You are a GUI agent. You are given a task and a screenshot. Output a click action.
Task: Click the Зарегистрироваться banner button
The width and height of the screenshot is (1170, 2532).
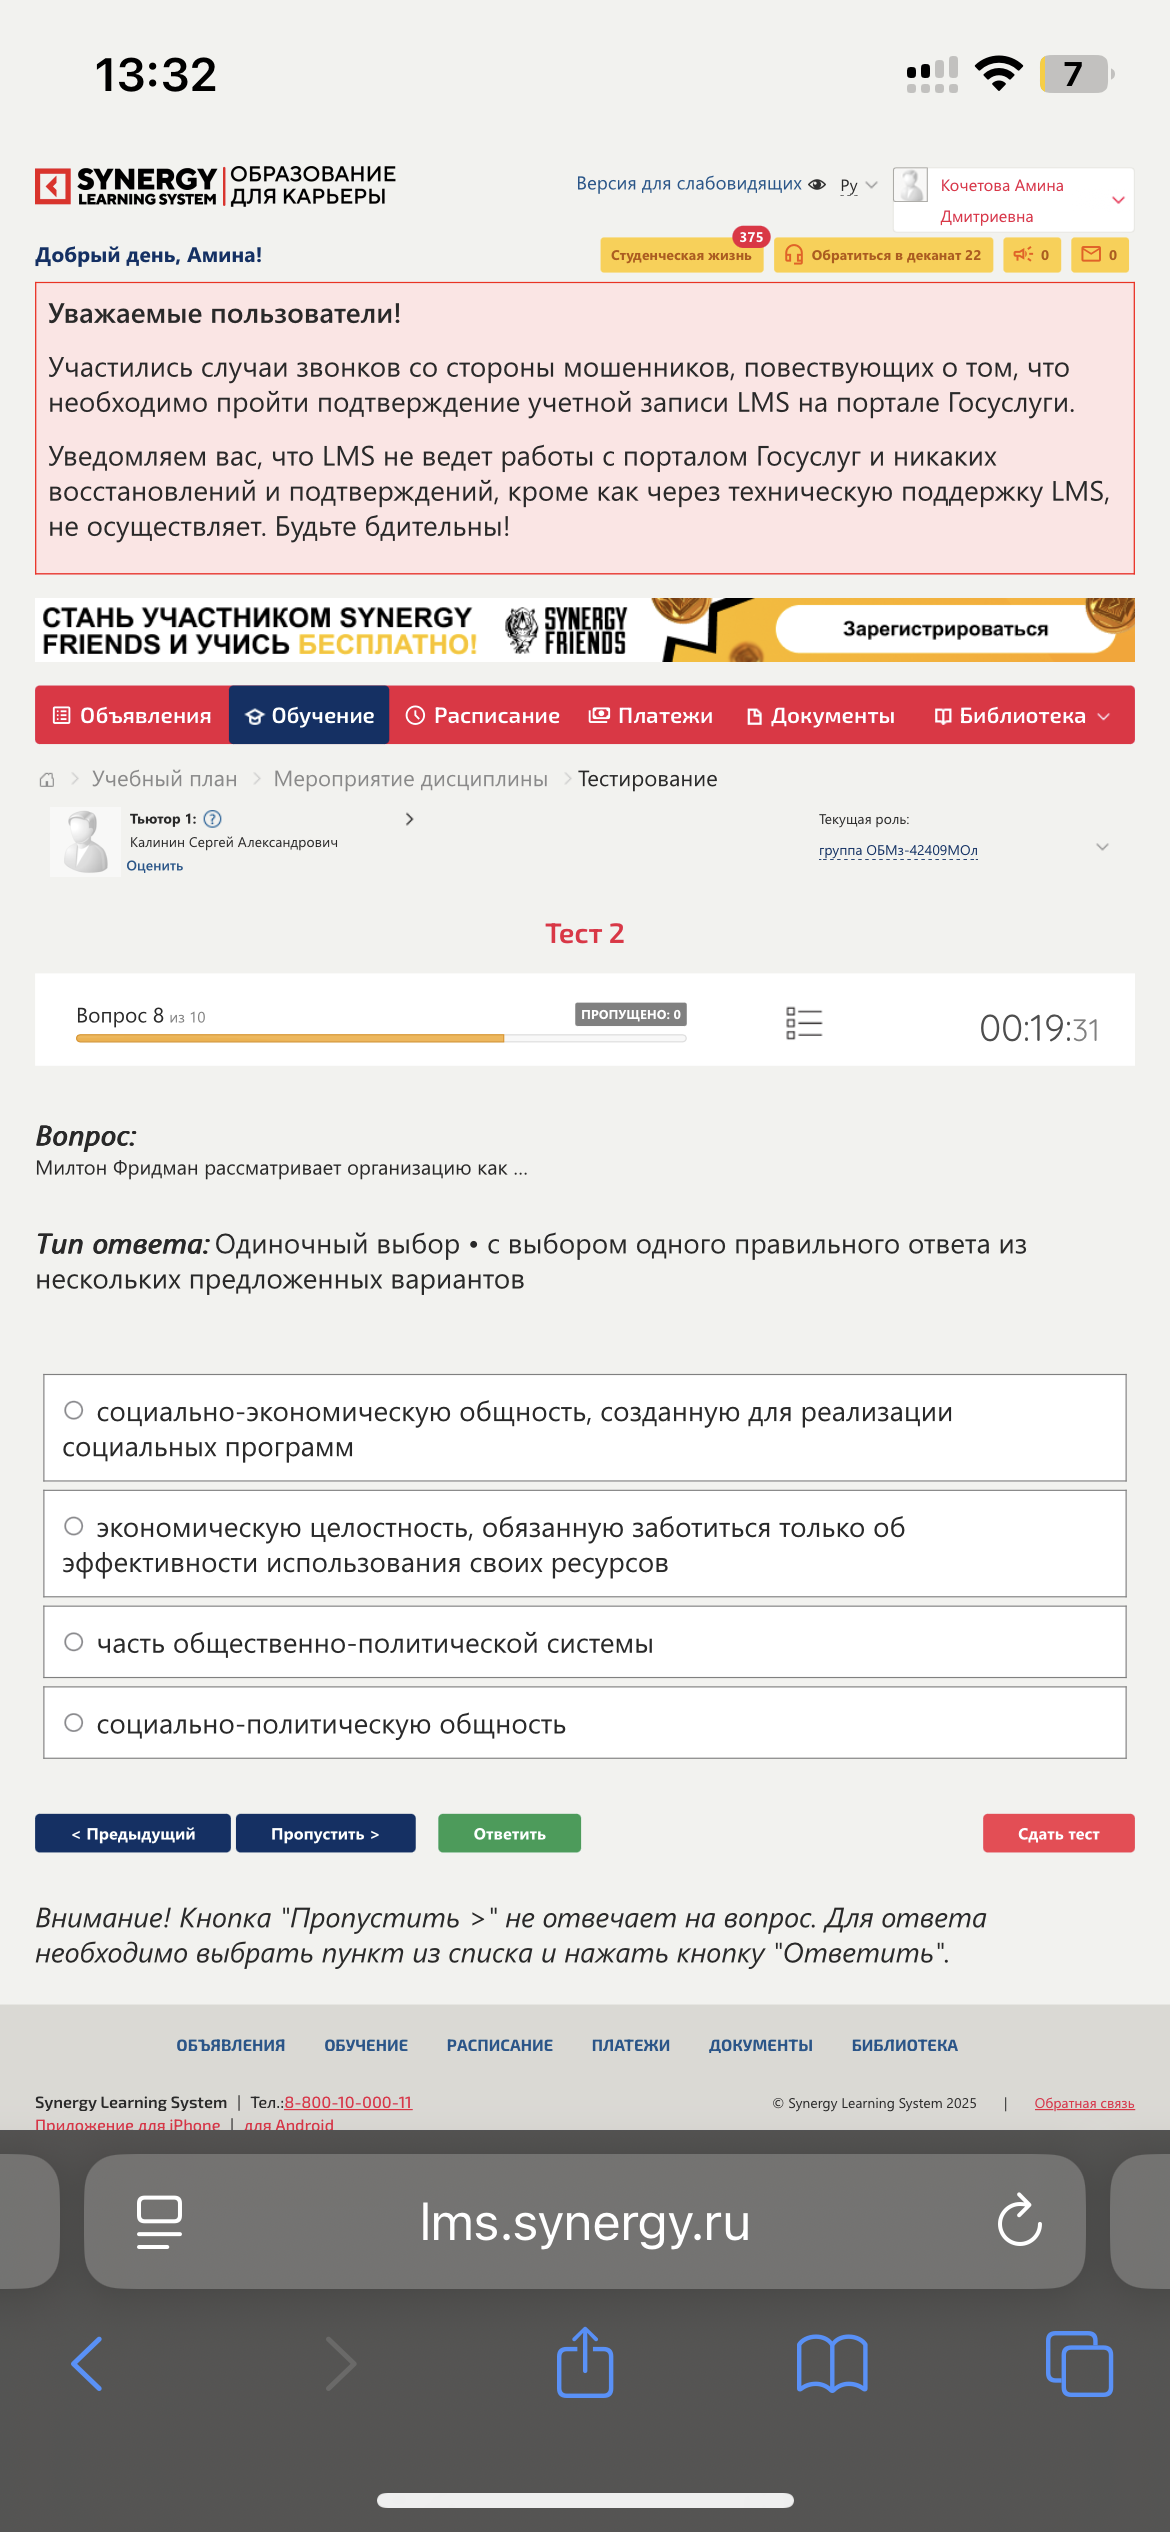[945, 629]
